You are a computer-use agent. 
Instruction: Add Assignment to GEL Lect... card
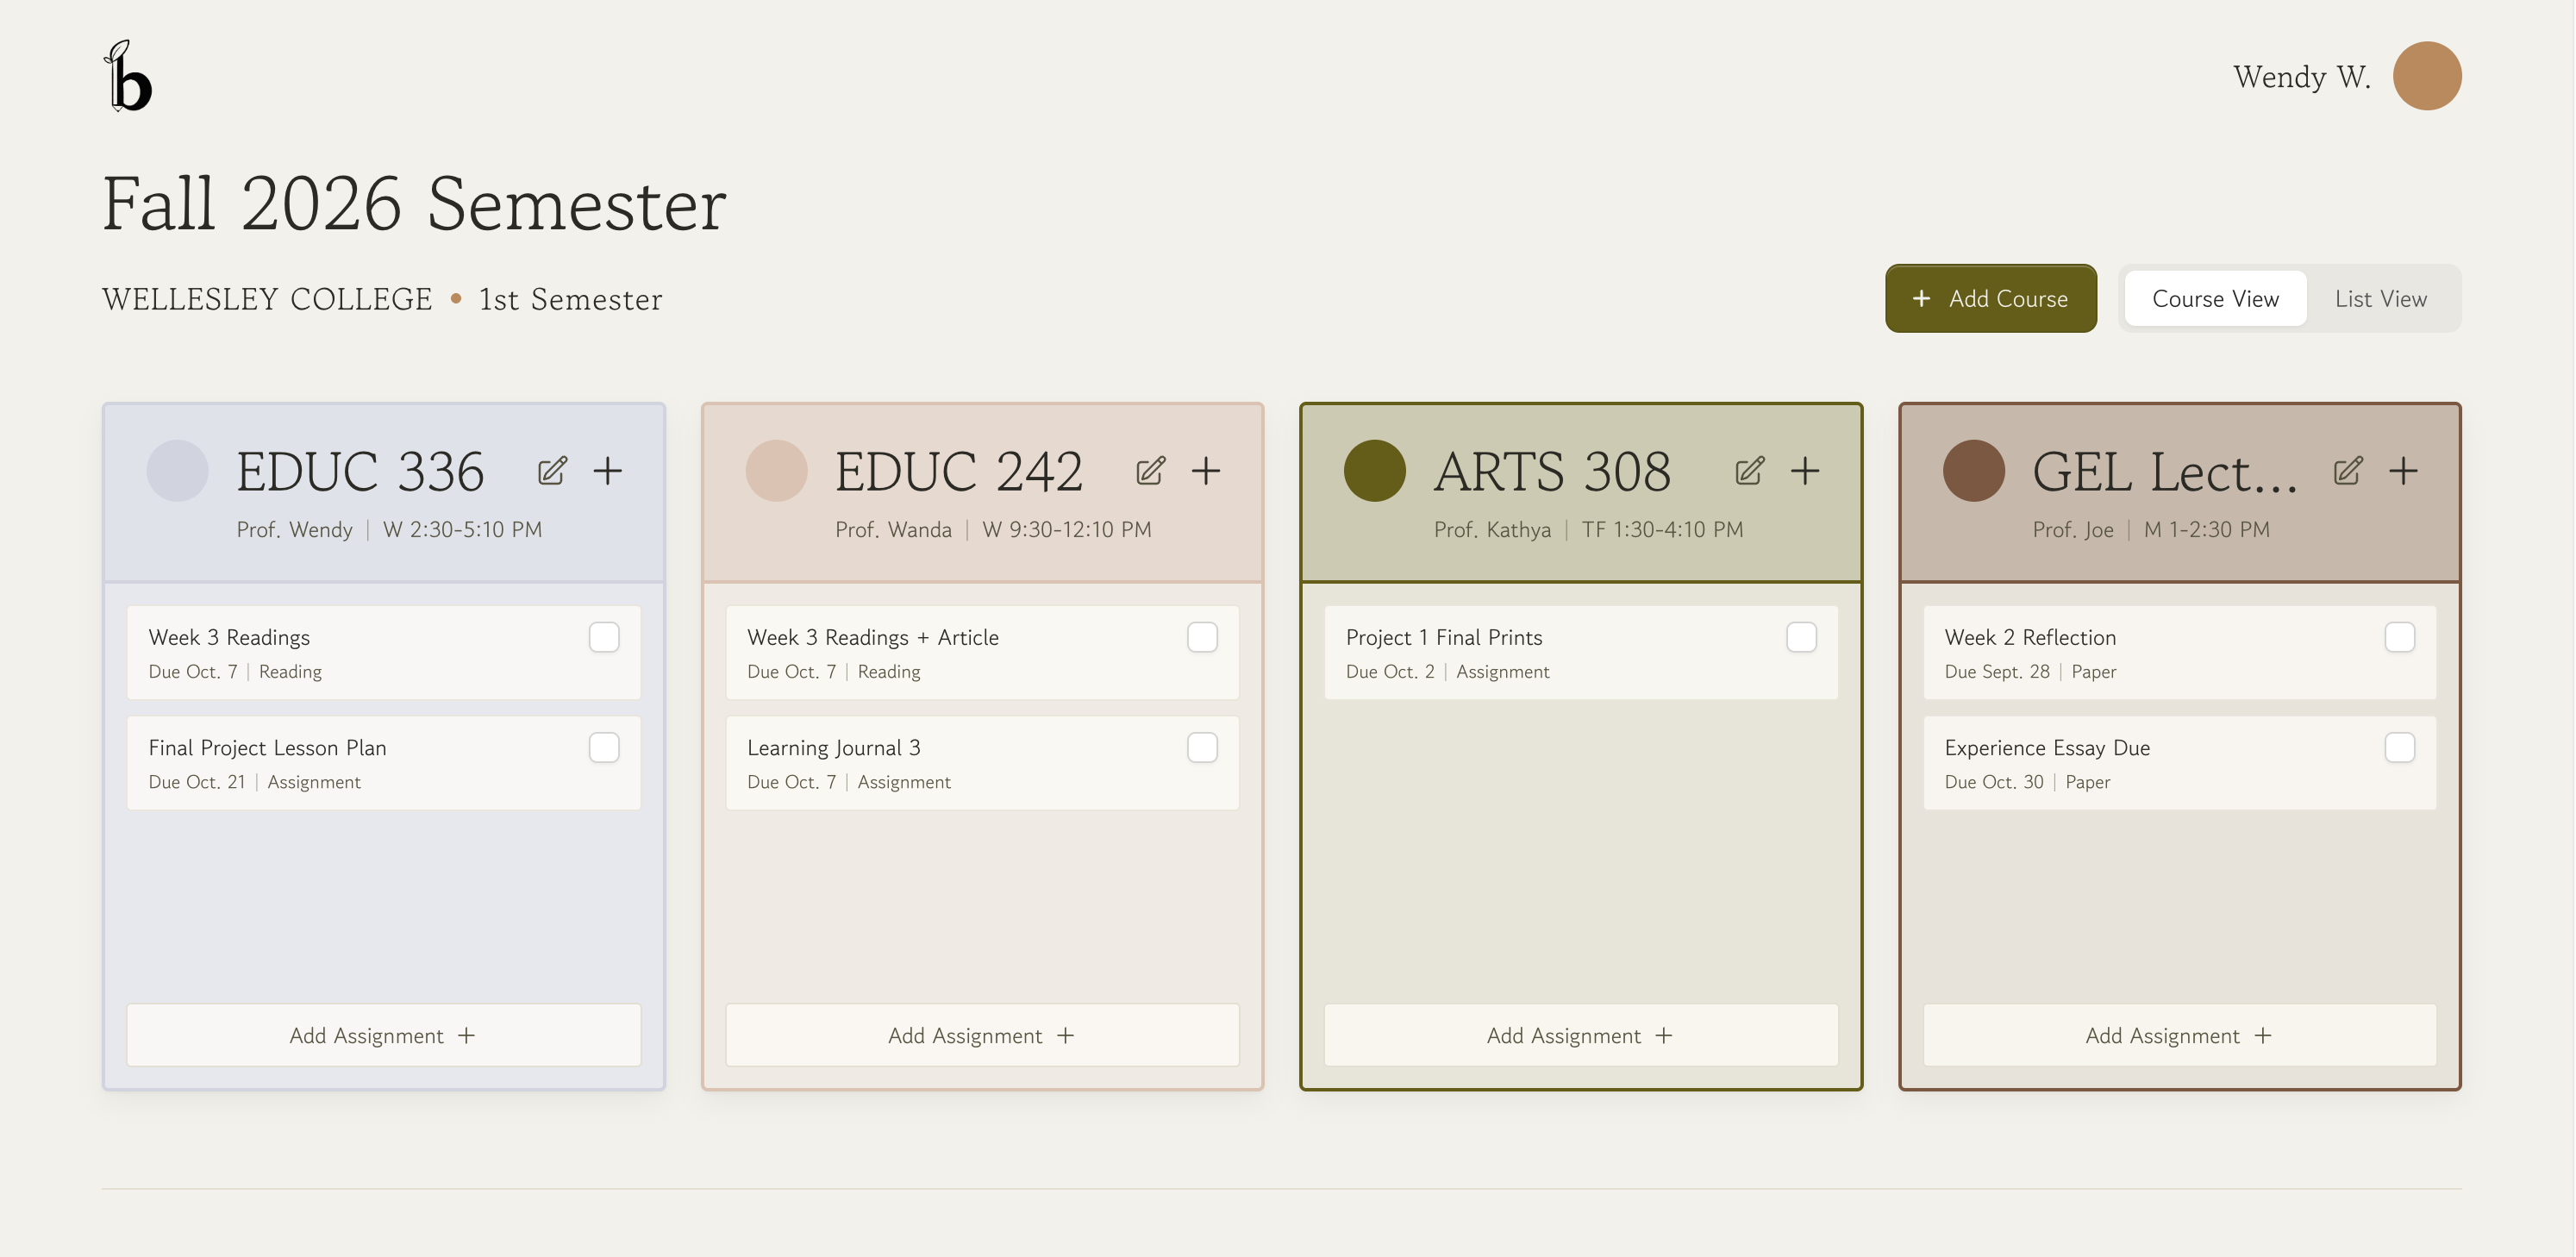pos(2180,1035)
